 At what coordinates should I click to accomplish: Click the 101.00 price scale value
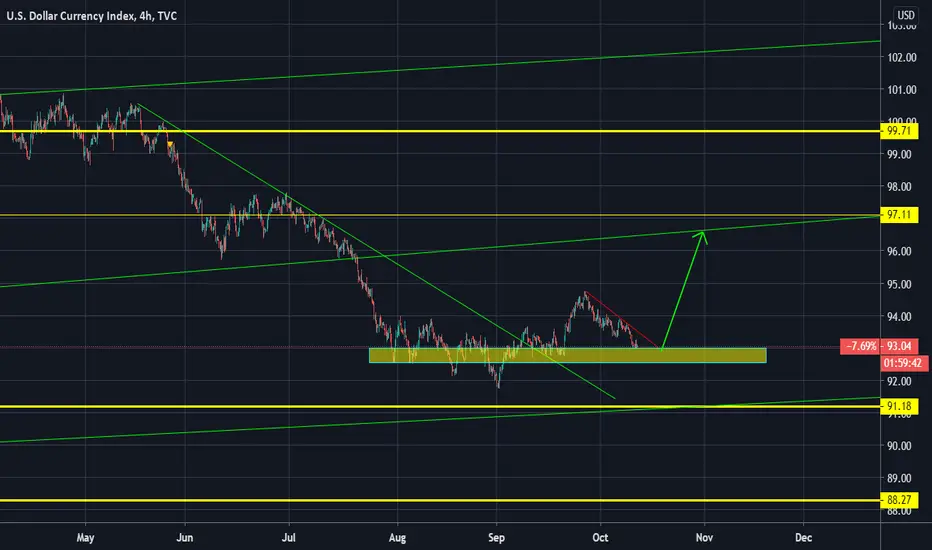click(902, 90)
